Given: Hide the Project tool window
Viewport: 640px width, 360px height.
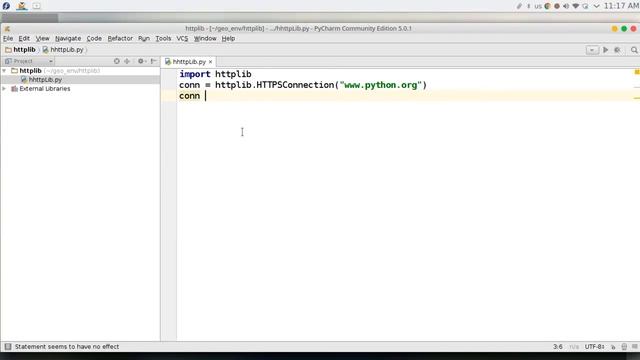Looking at the screenshot, I should [153, 61].
